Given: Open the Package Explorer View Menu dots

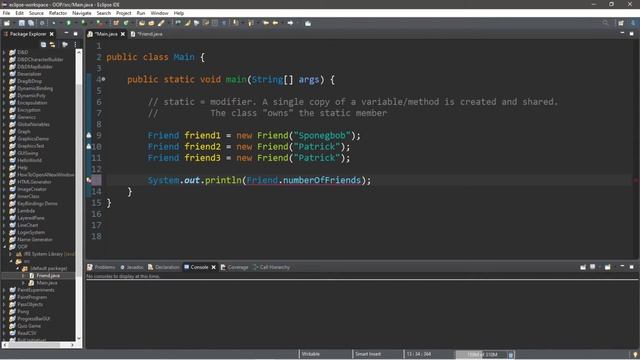Looking at the screenshot, I should [76, 44].
